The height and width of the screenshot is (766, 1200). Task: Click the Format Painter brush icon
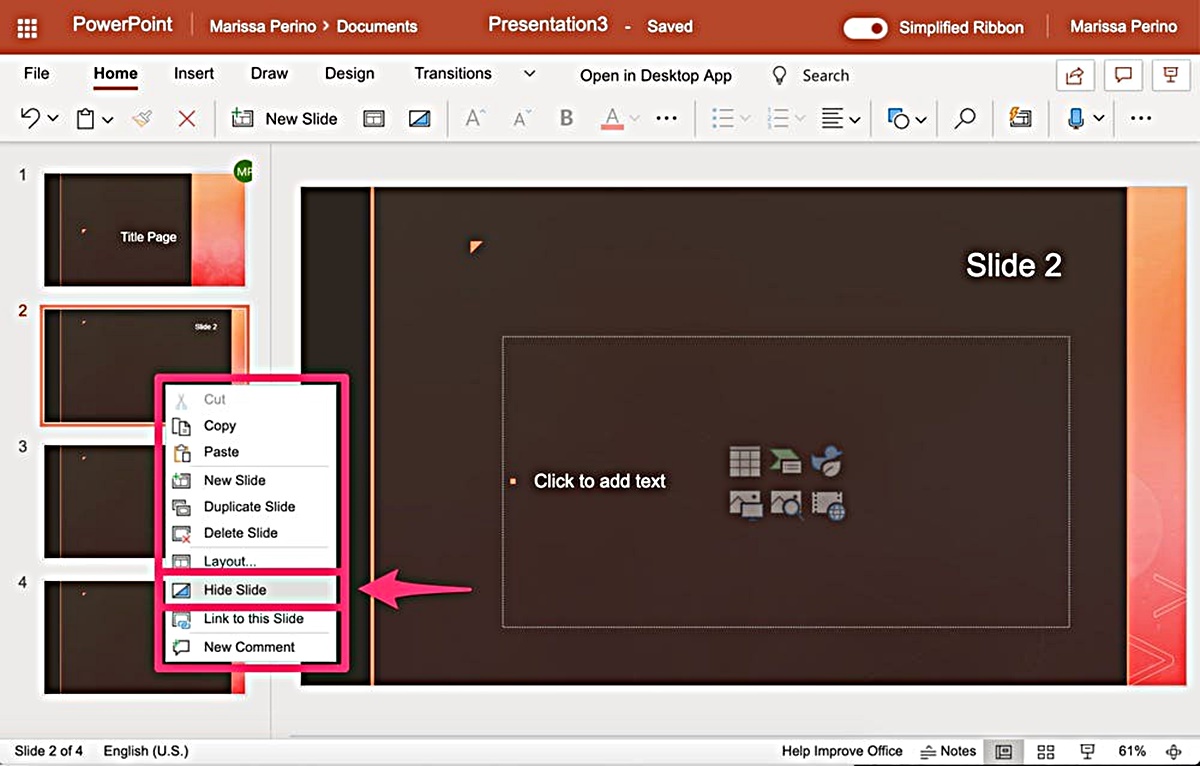click(x=143, y=118)
